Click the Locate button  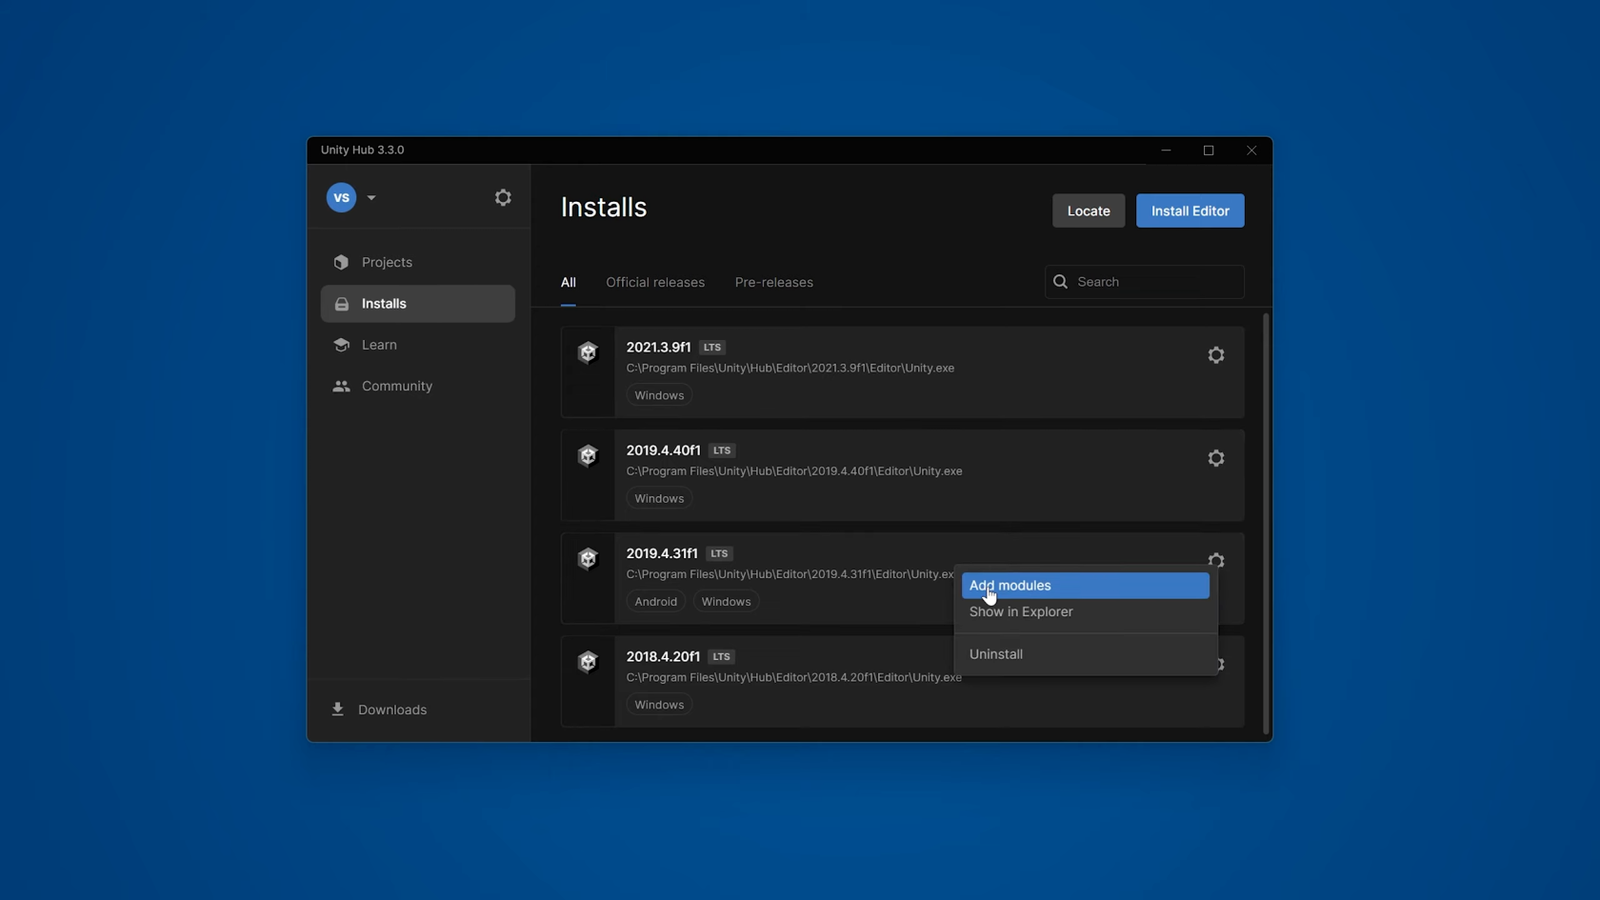[x=1088, y=211]
